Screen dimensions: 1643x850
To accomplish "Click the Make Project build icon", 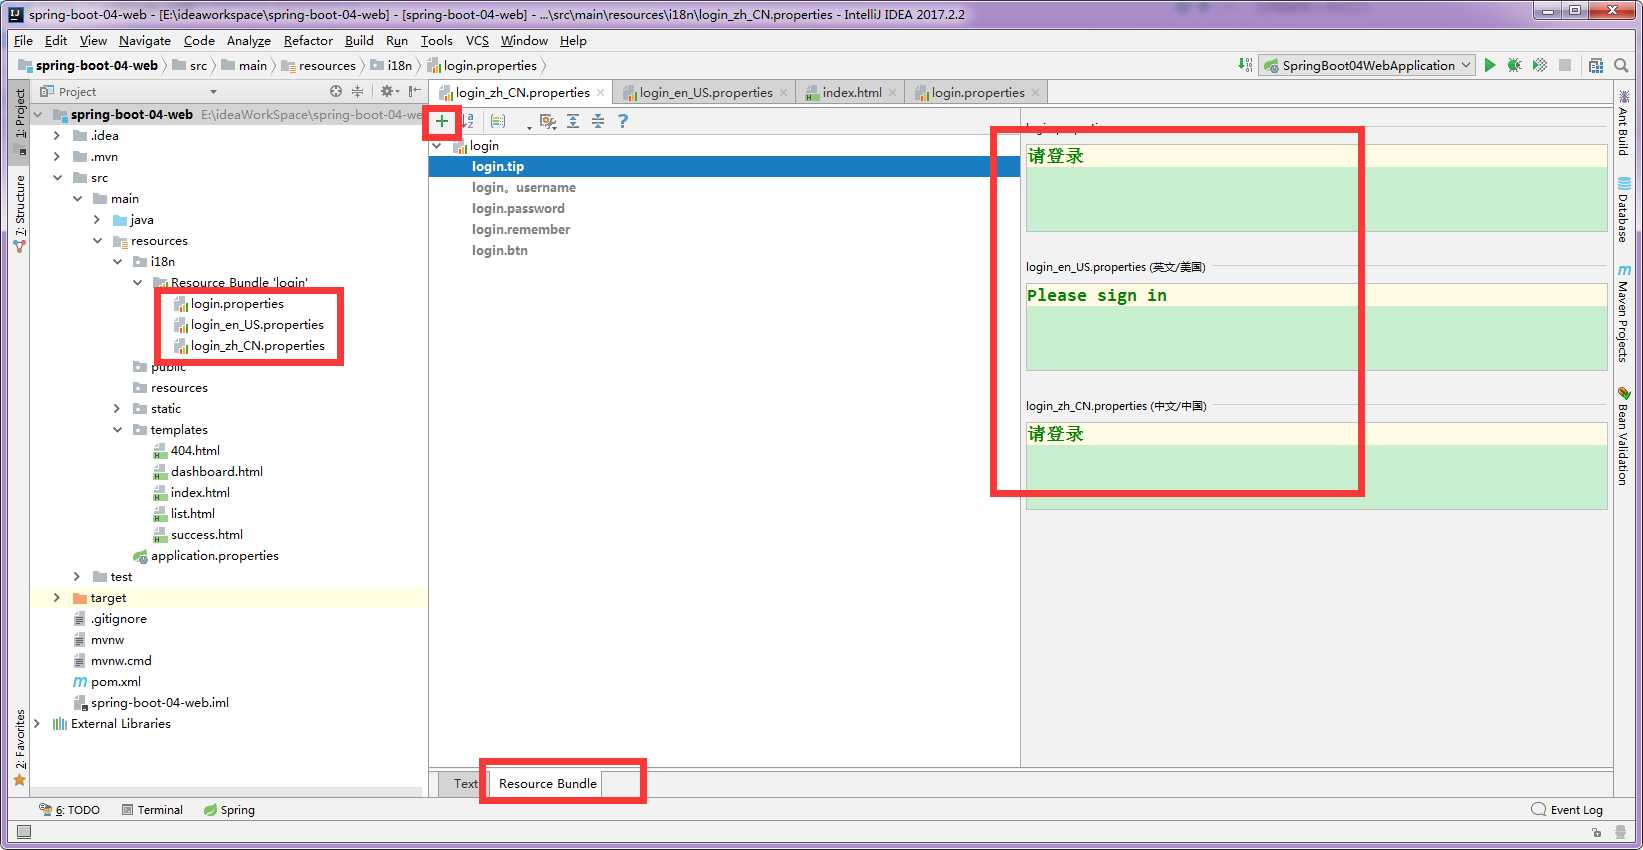I will pyautogui.click(x=1245, y=65).
